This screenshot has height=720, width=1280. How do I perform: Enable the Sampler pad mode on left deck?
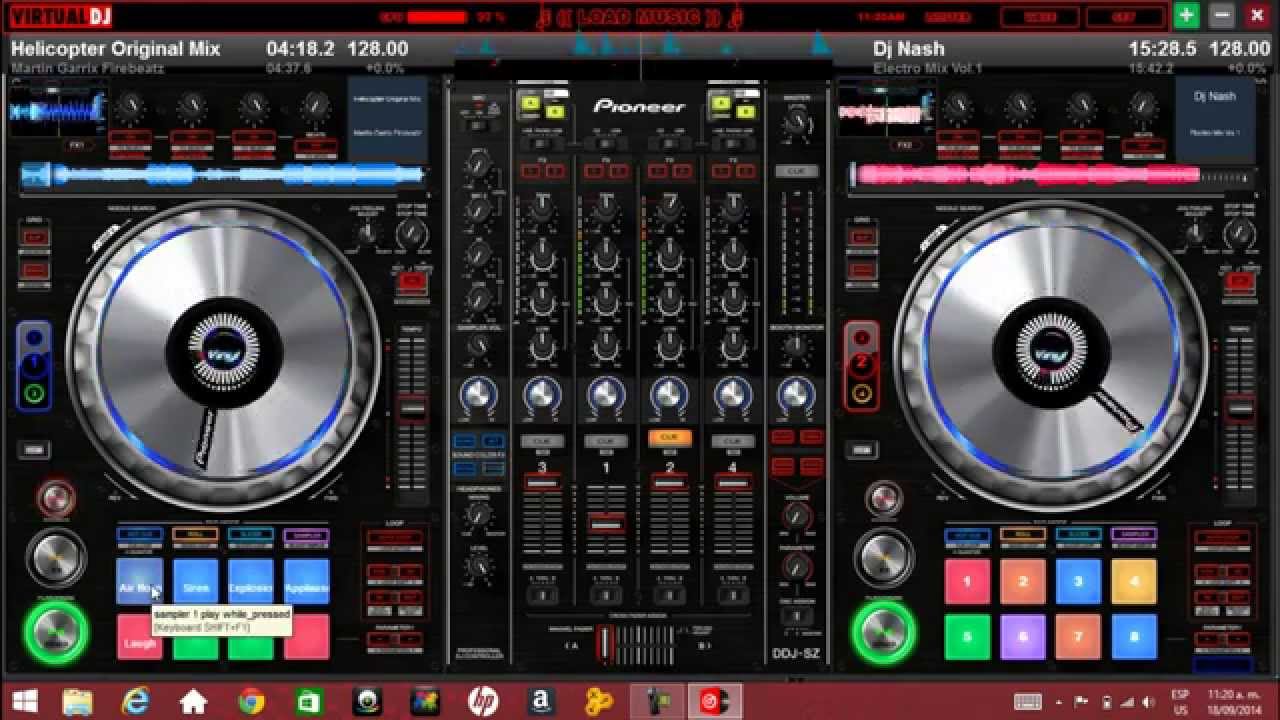point(306,535)
